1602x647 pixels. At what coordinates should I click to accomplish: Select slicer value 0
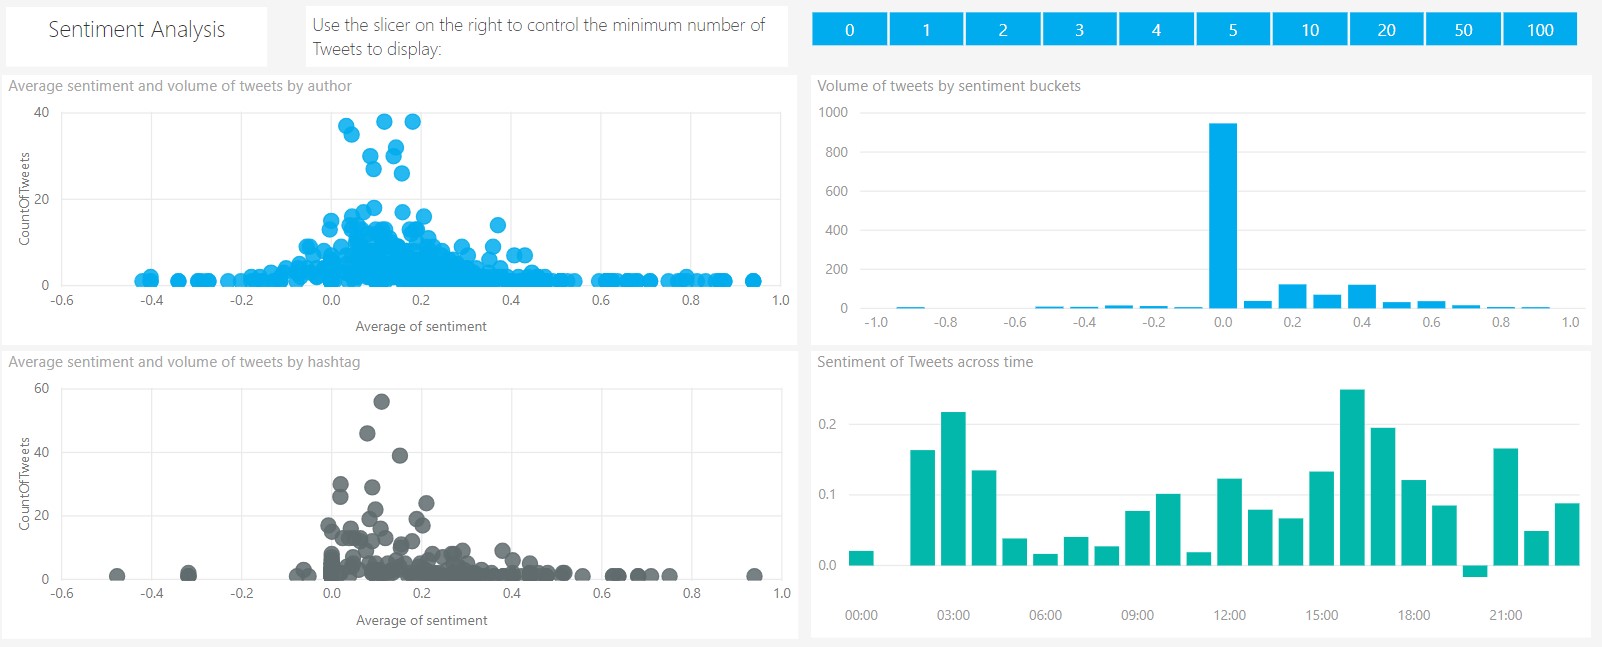pos(849,30)
